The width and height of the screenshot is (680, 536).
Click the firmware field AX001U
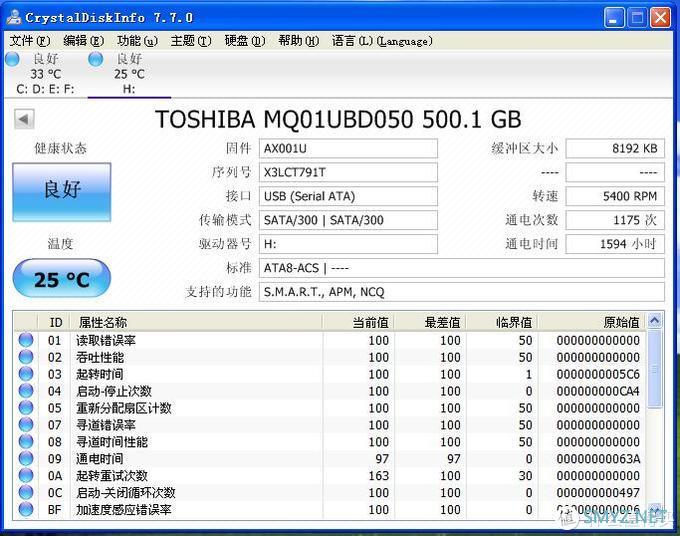pyautogui.click(x=348, y=149)
